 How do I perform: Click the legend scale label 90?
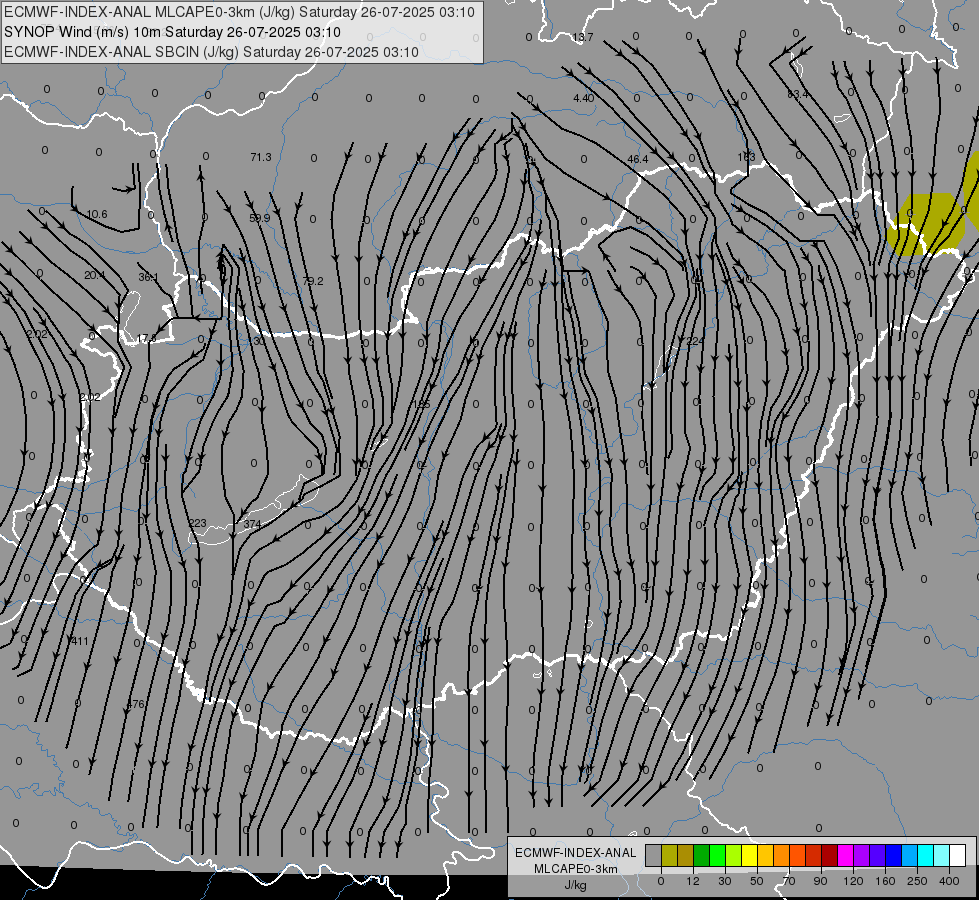click(820, 881)
